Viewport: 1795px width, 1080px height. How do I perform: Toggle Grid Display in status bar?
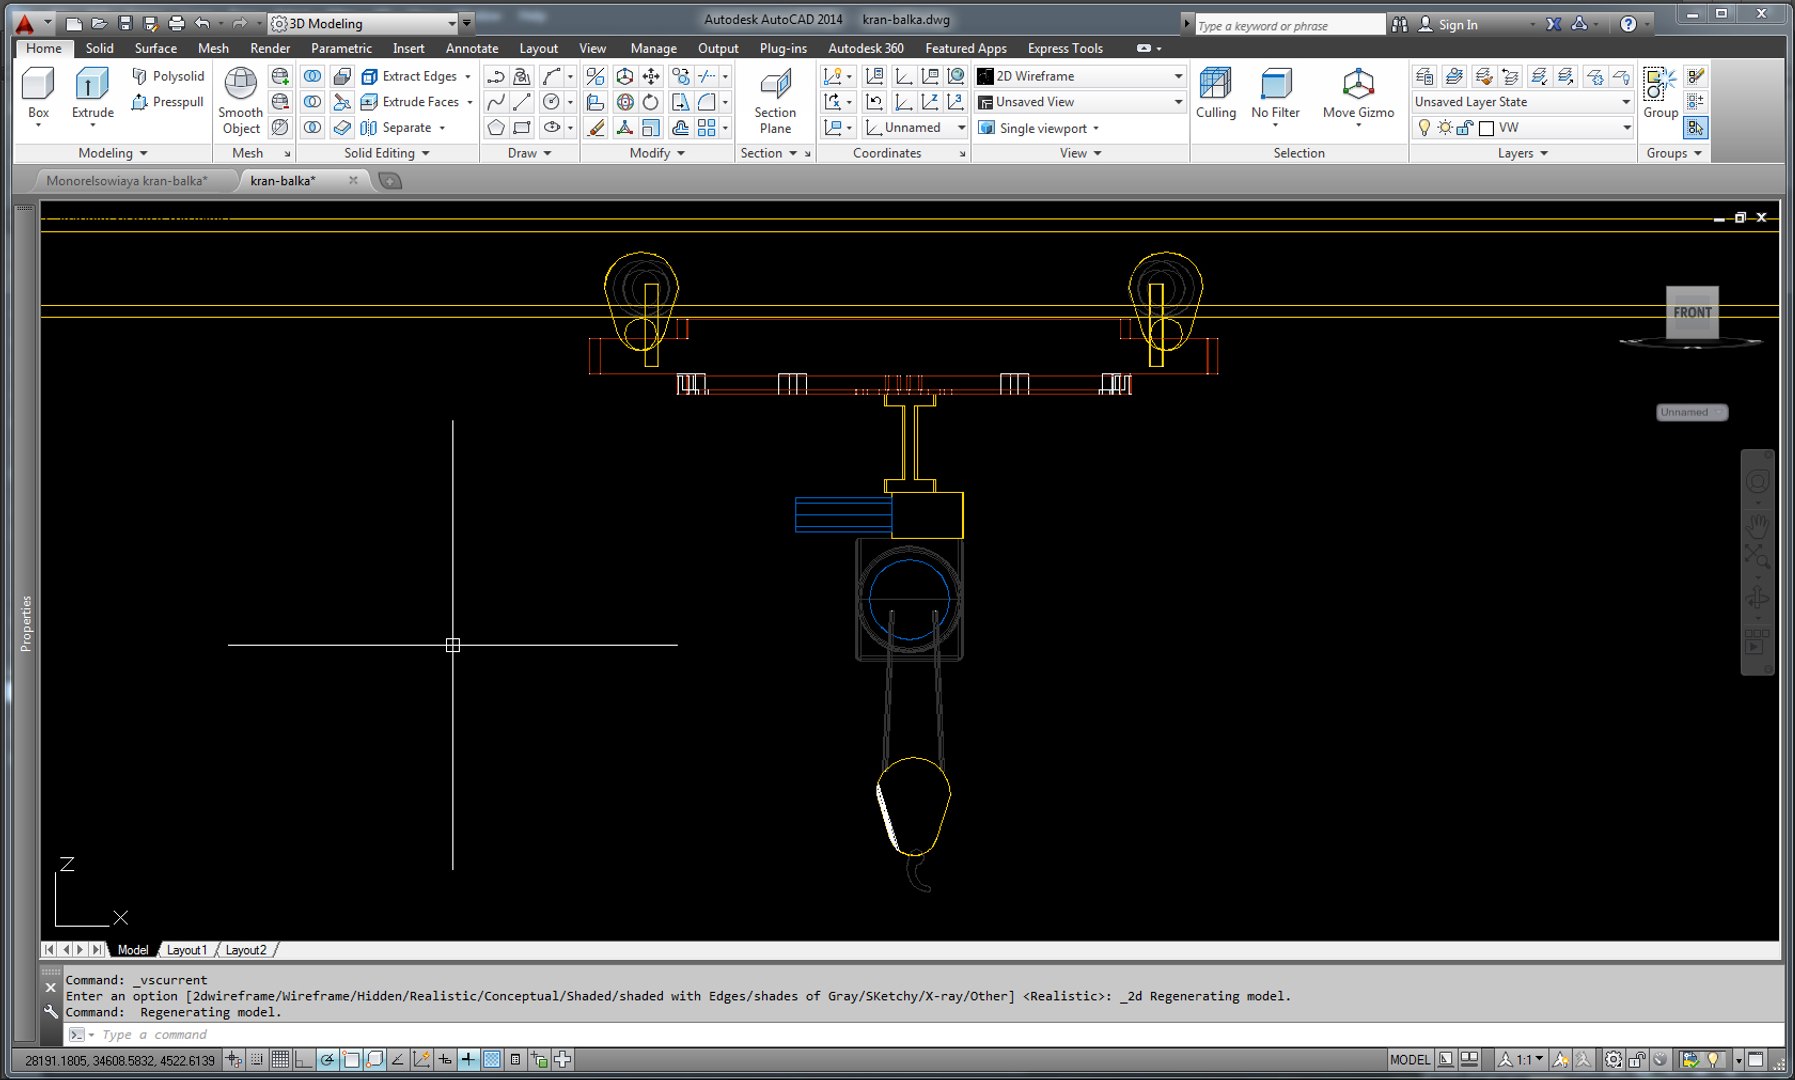280,1060
